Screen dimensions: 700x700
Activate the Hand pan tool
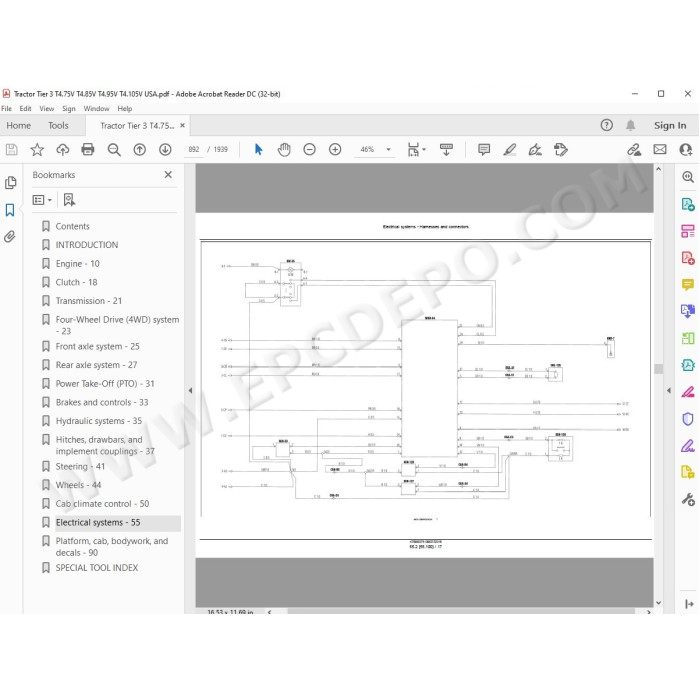click(284, 150)
